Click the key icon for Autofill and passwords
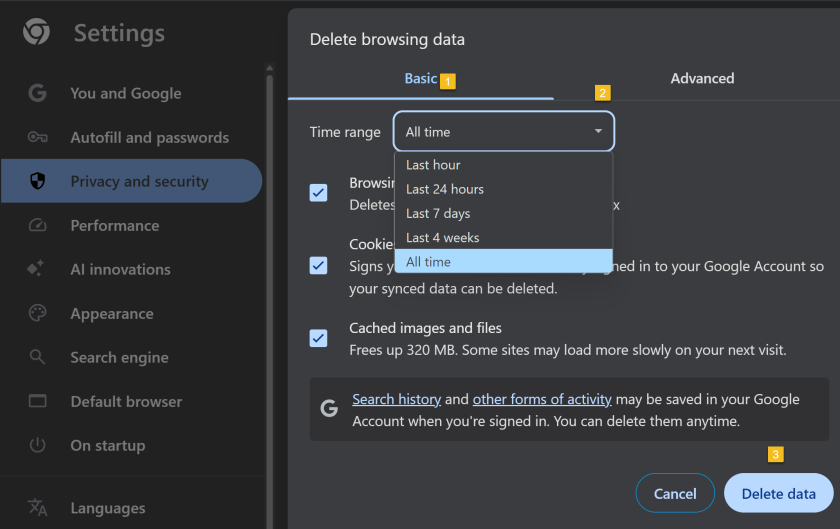This screenshot has height=529, width=840. pyautogui.click(x=38, y=137)
